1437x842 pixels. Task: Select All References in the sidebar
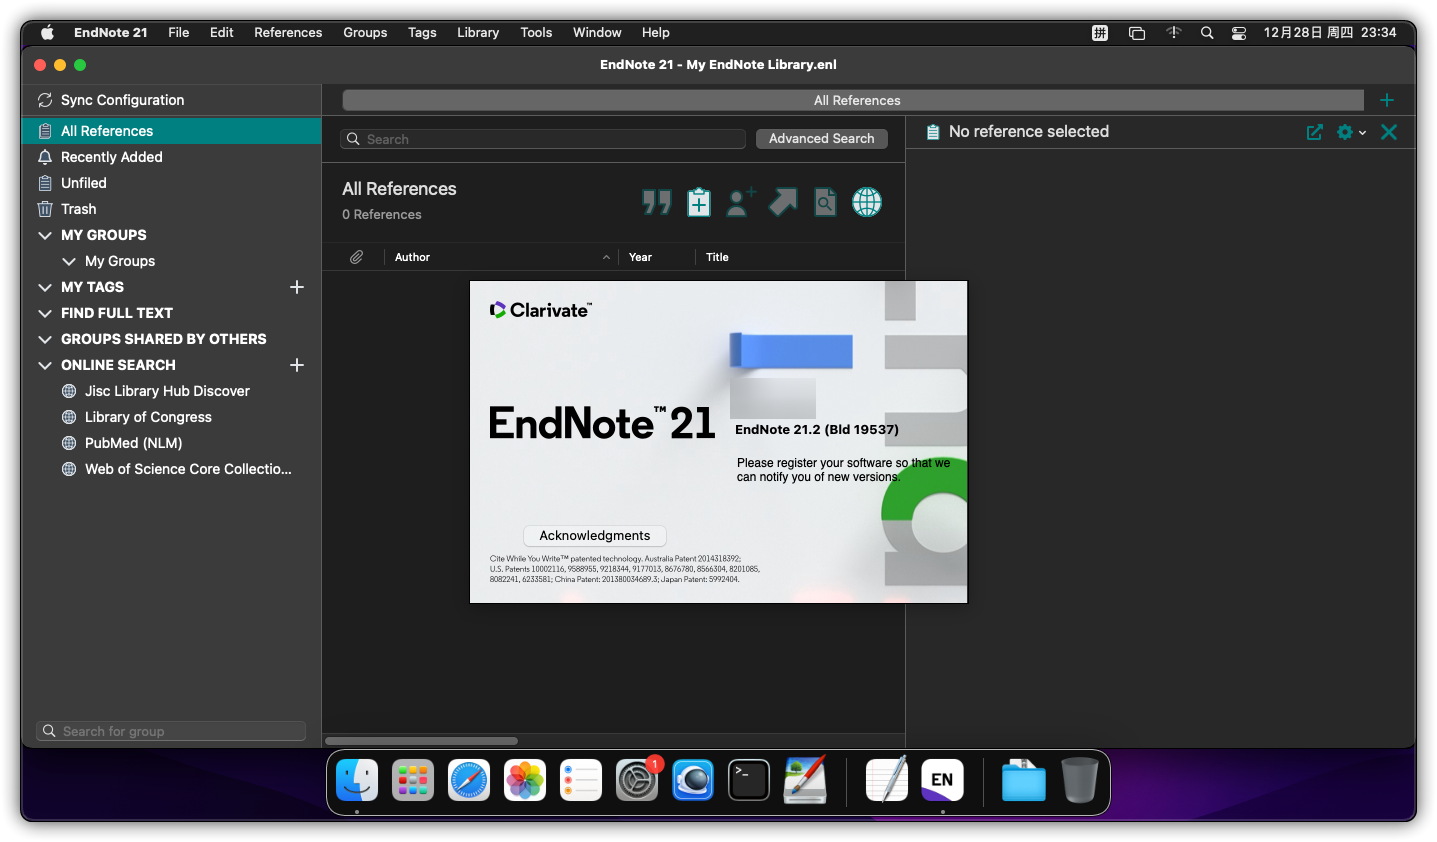(171, 131)
